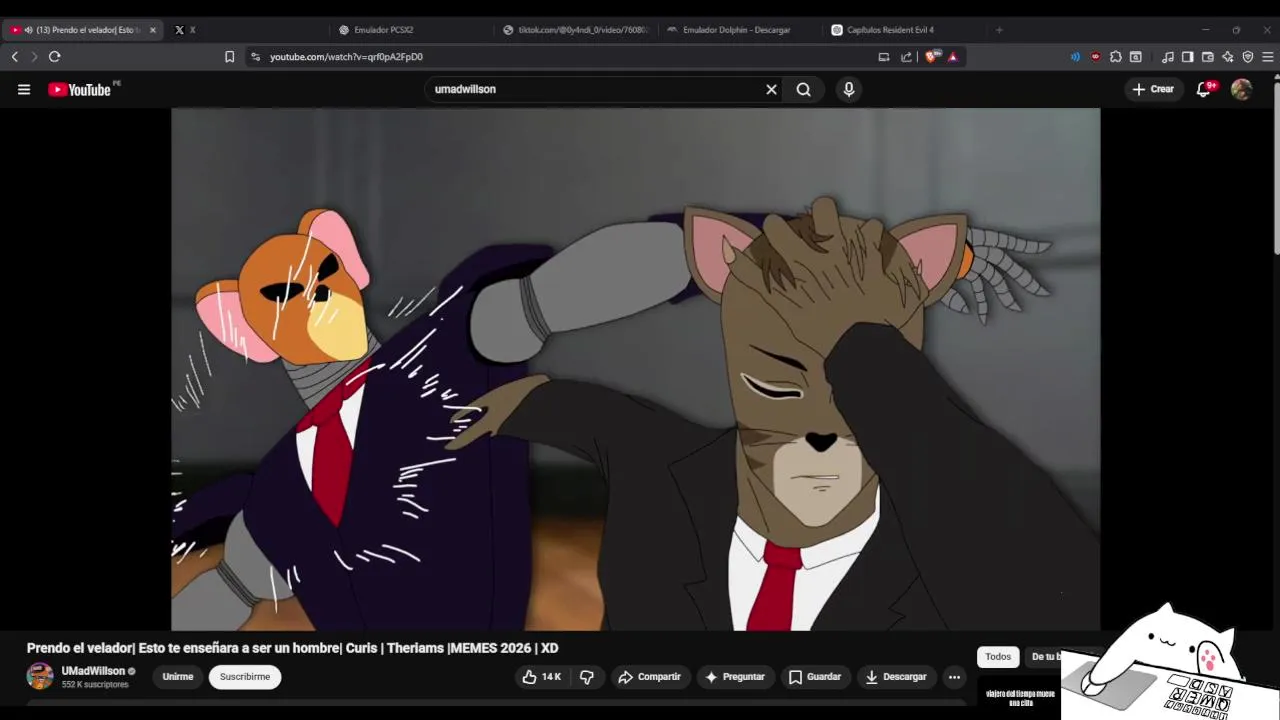
Task: Bookmark this page
Action: (x=229, y=57)
